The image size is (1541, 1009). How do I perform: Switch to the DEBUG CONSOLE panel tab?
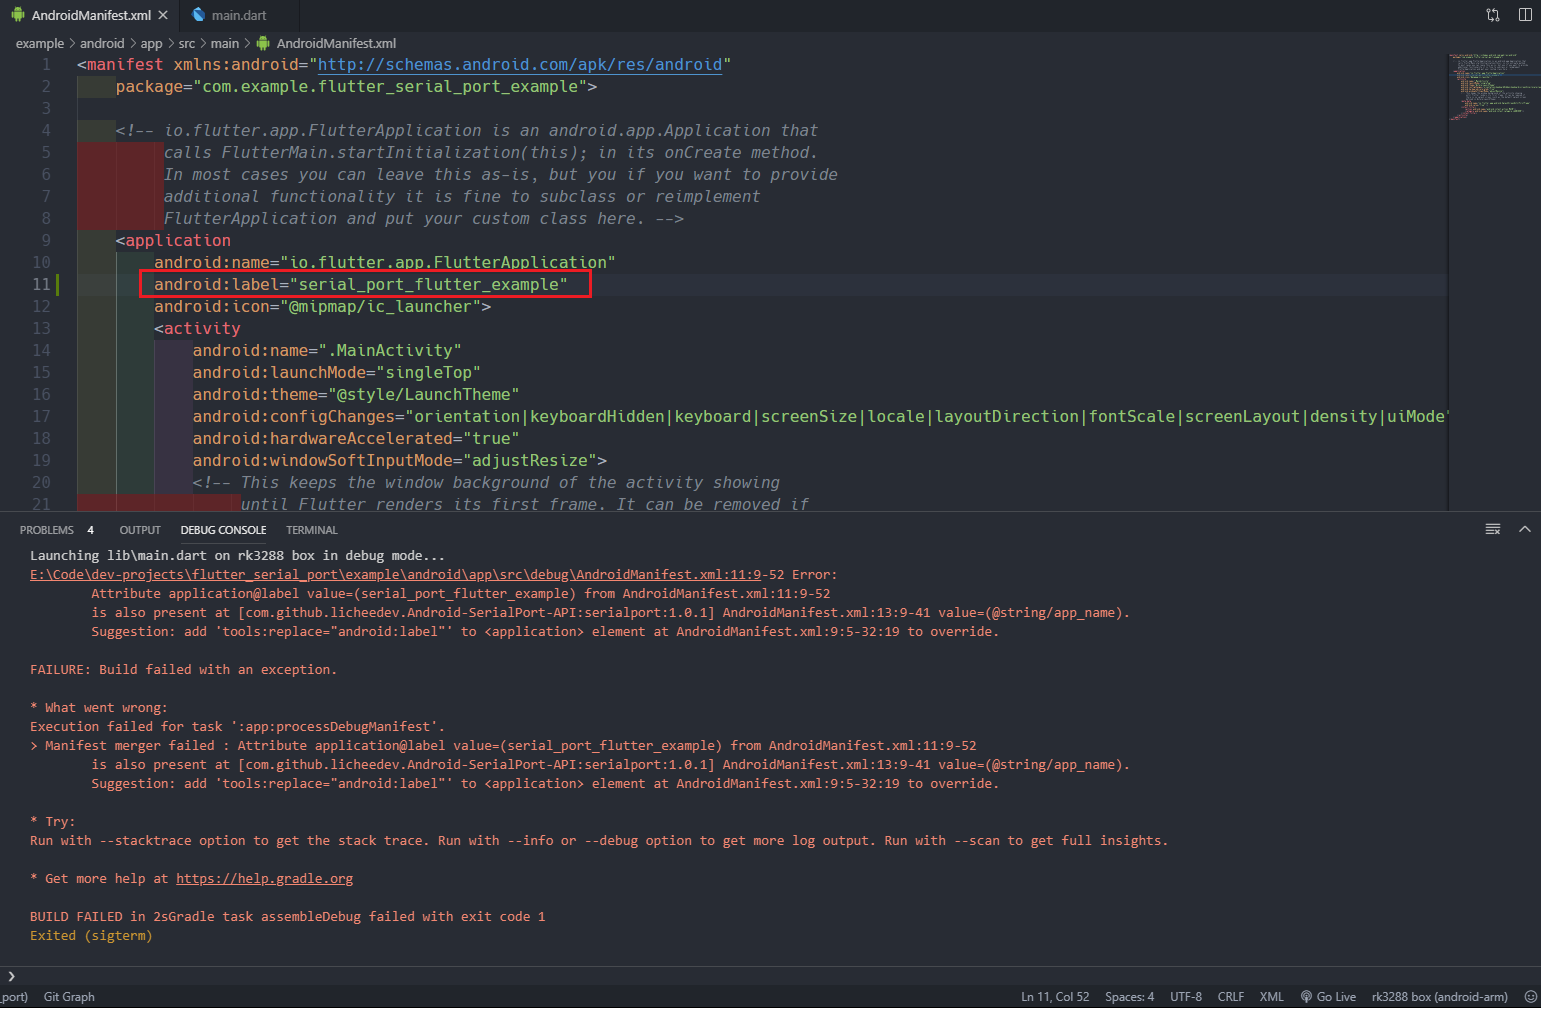tap(223, 530)
